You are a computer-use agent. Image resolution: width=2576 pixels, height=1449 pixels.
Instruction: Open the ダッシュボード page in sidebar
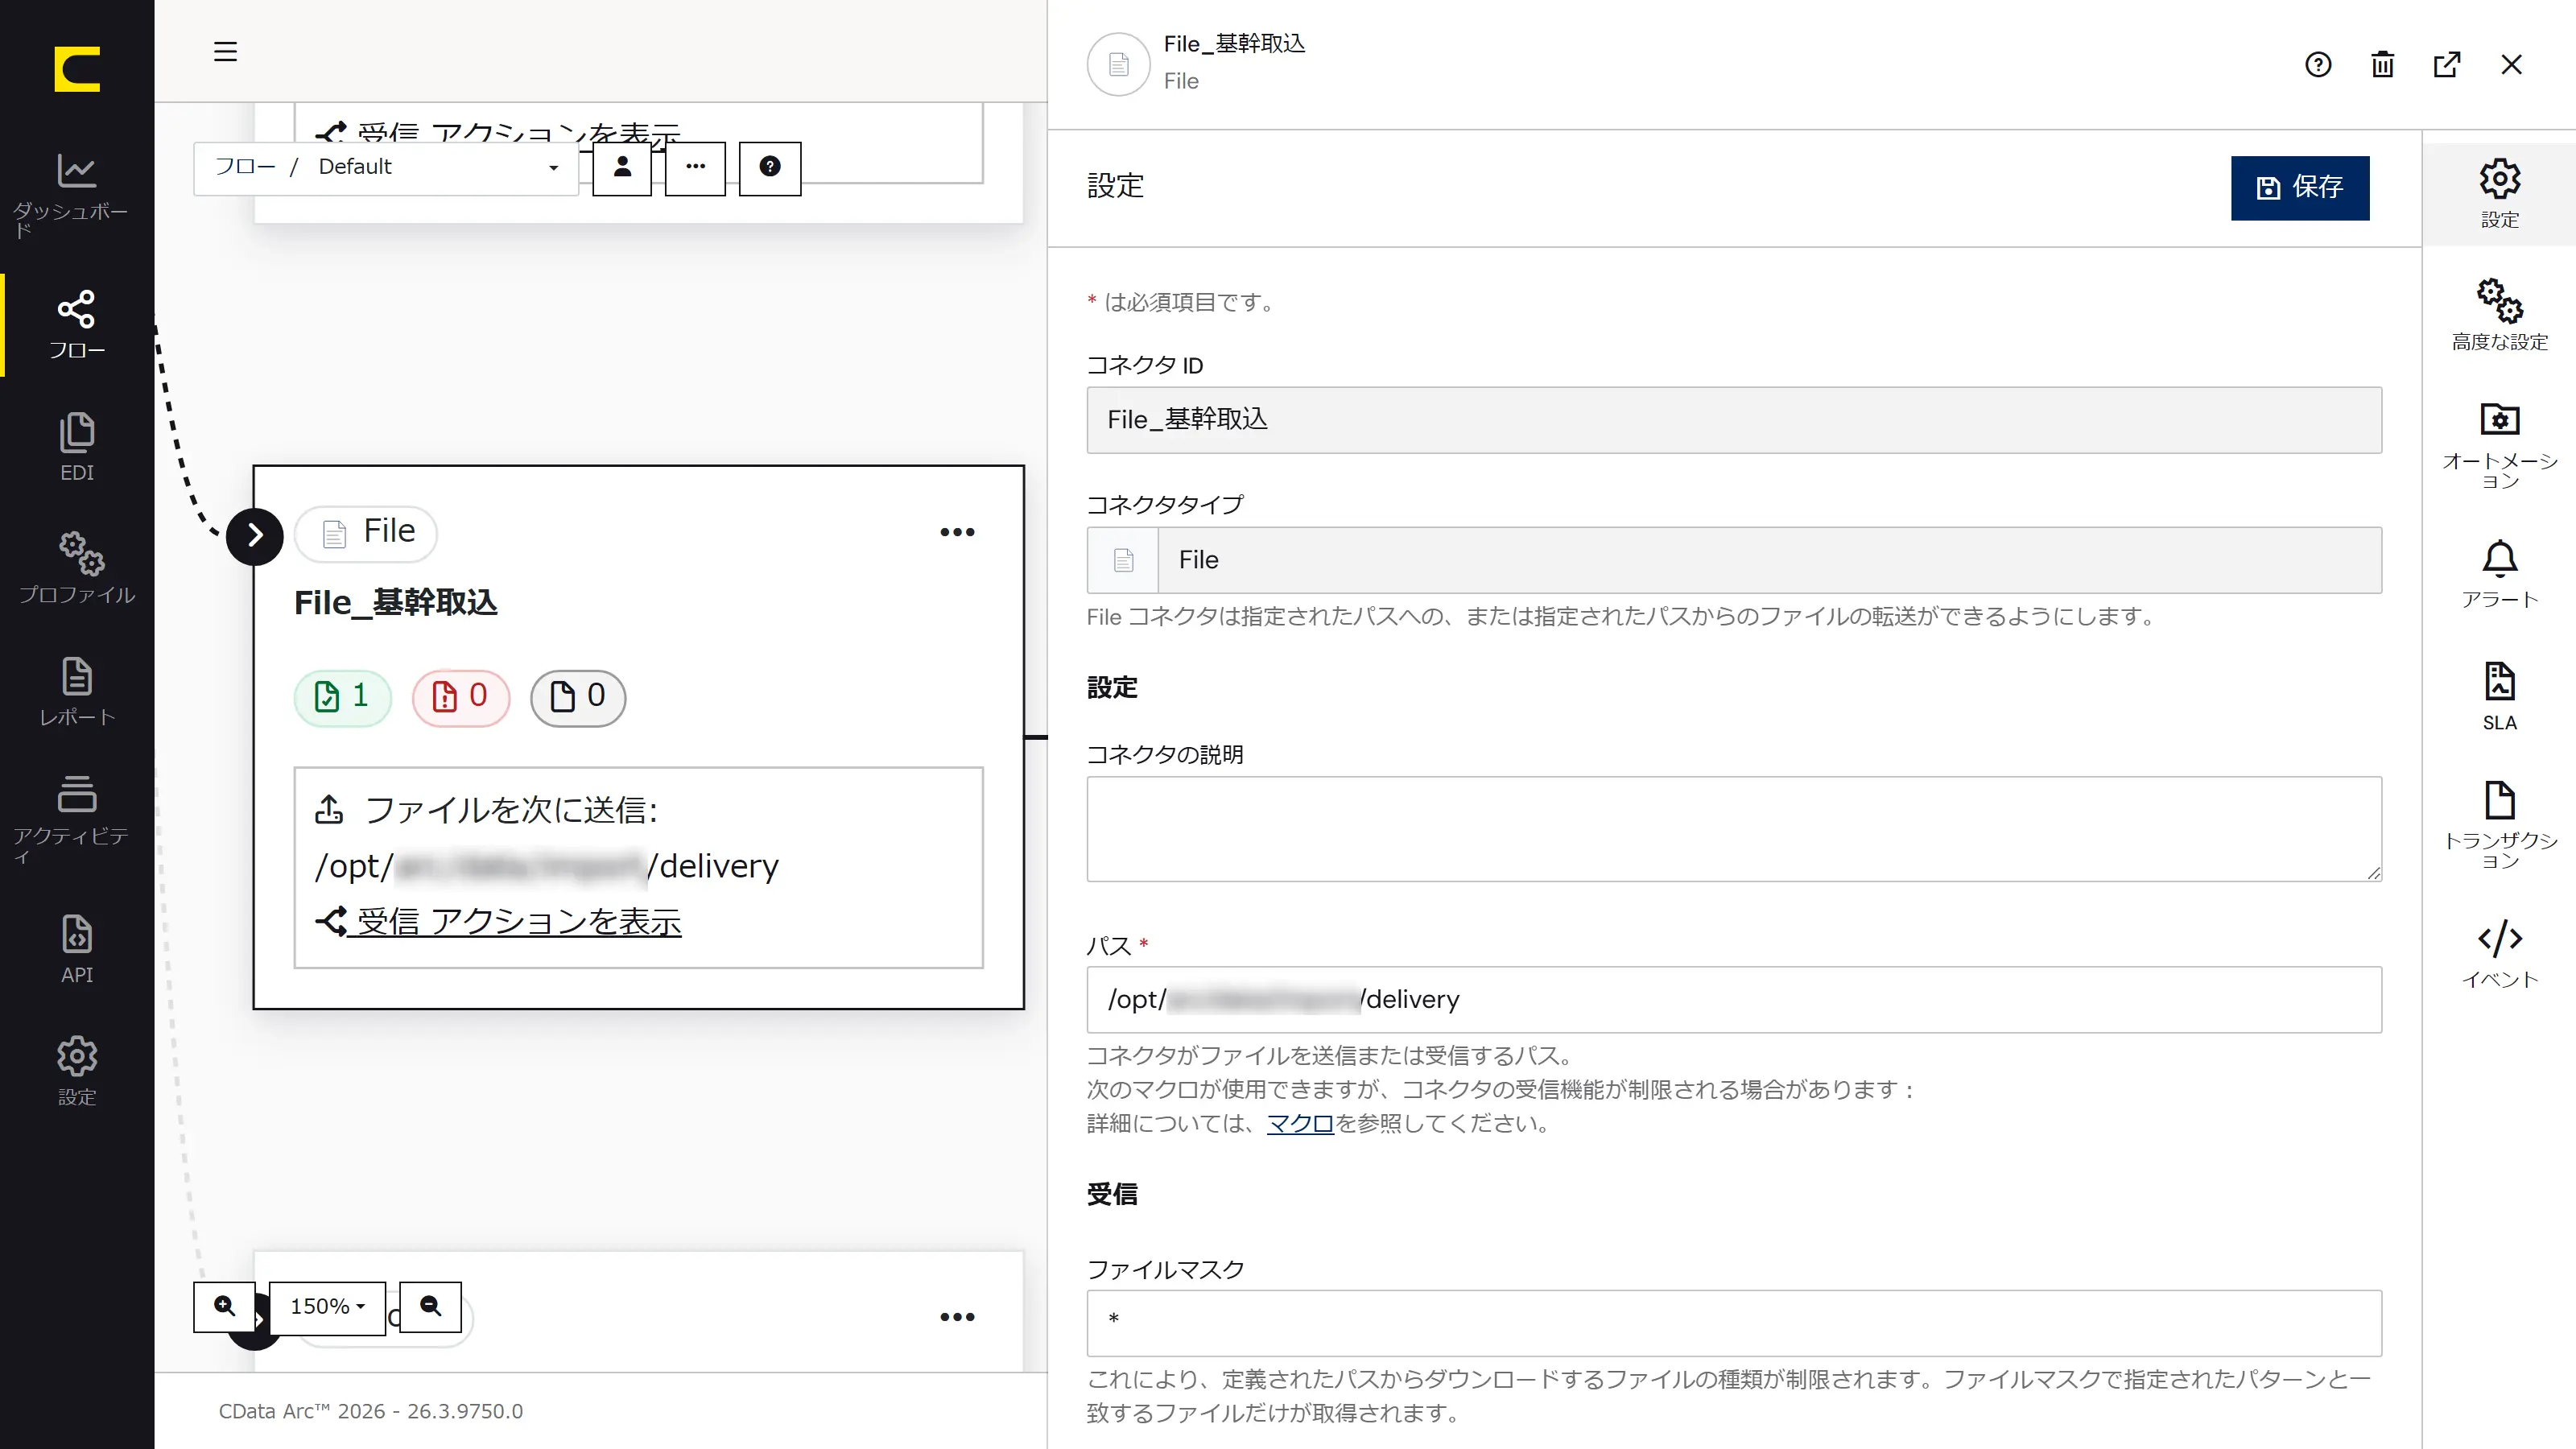[x=77, y=195]
